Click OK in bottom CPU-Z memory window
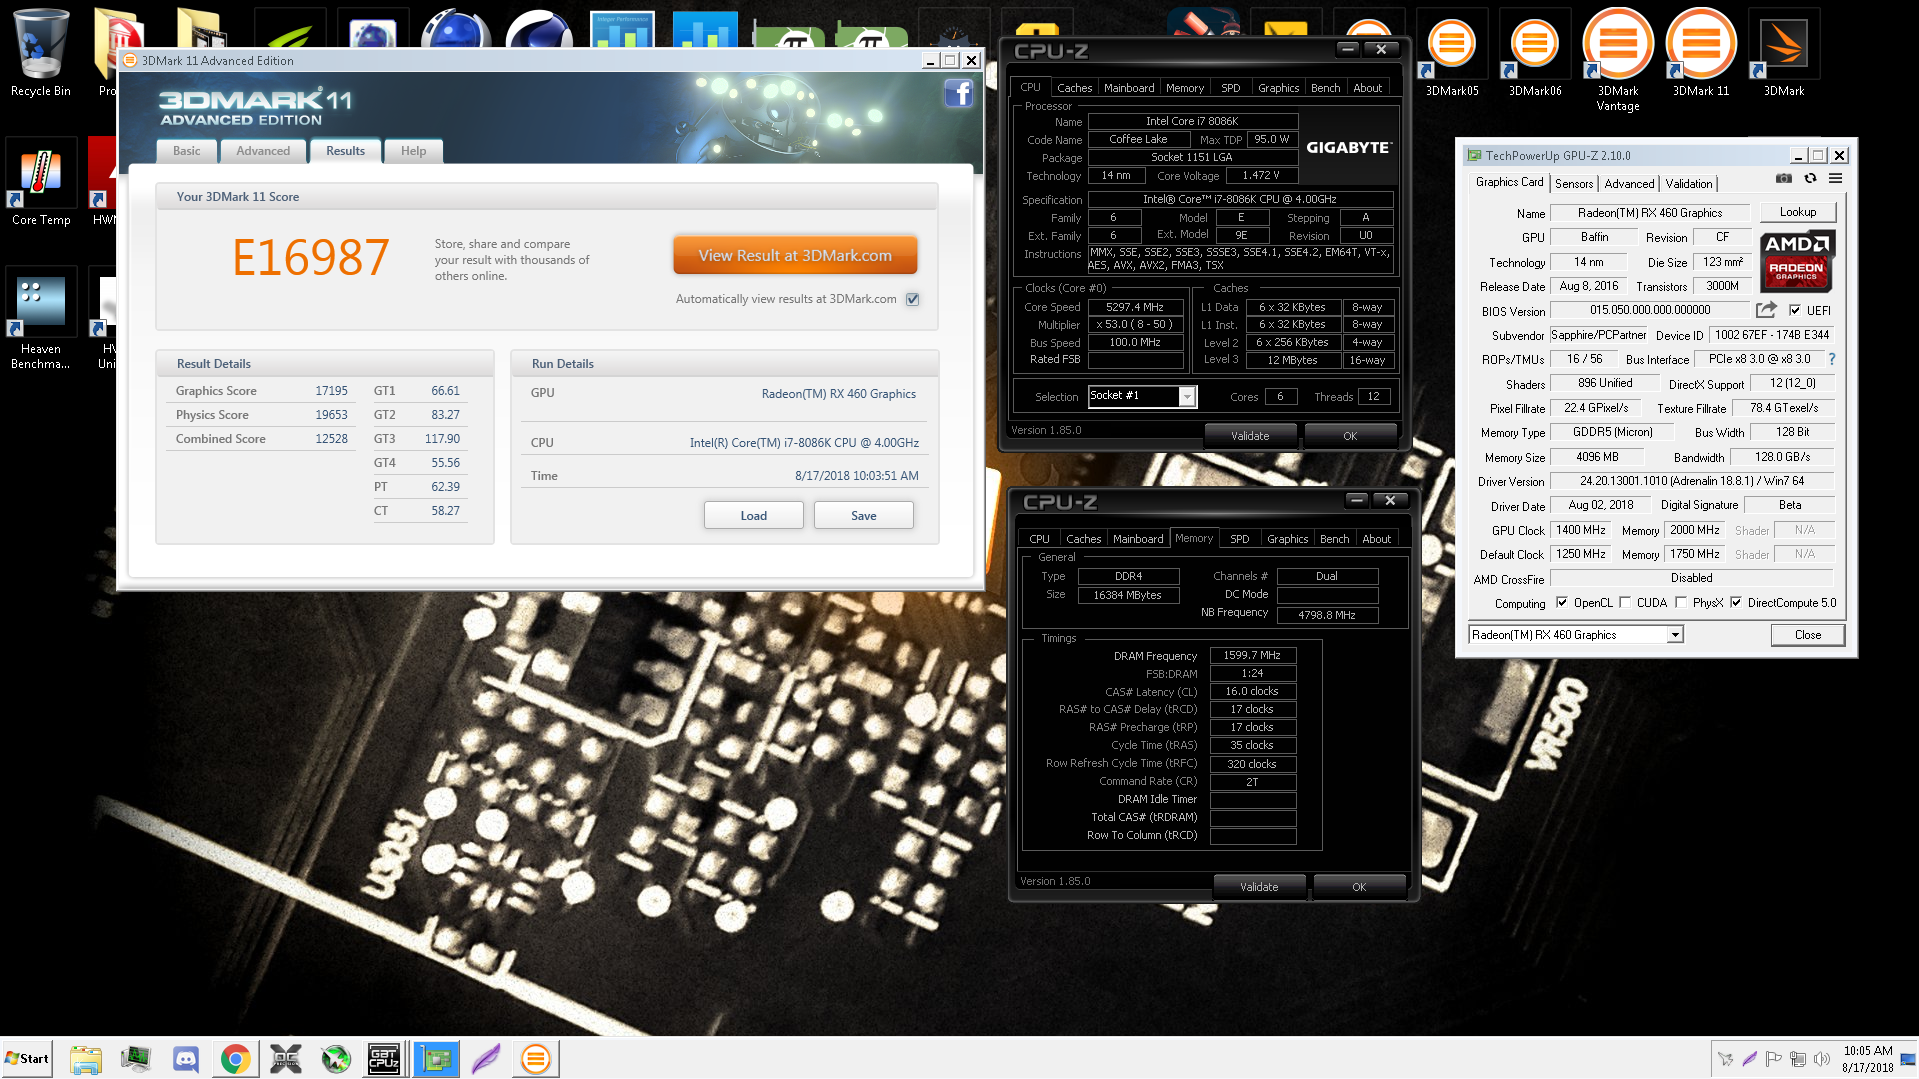 1358,887
